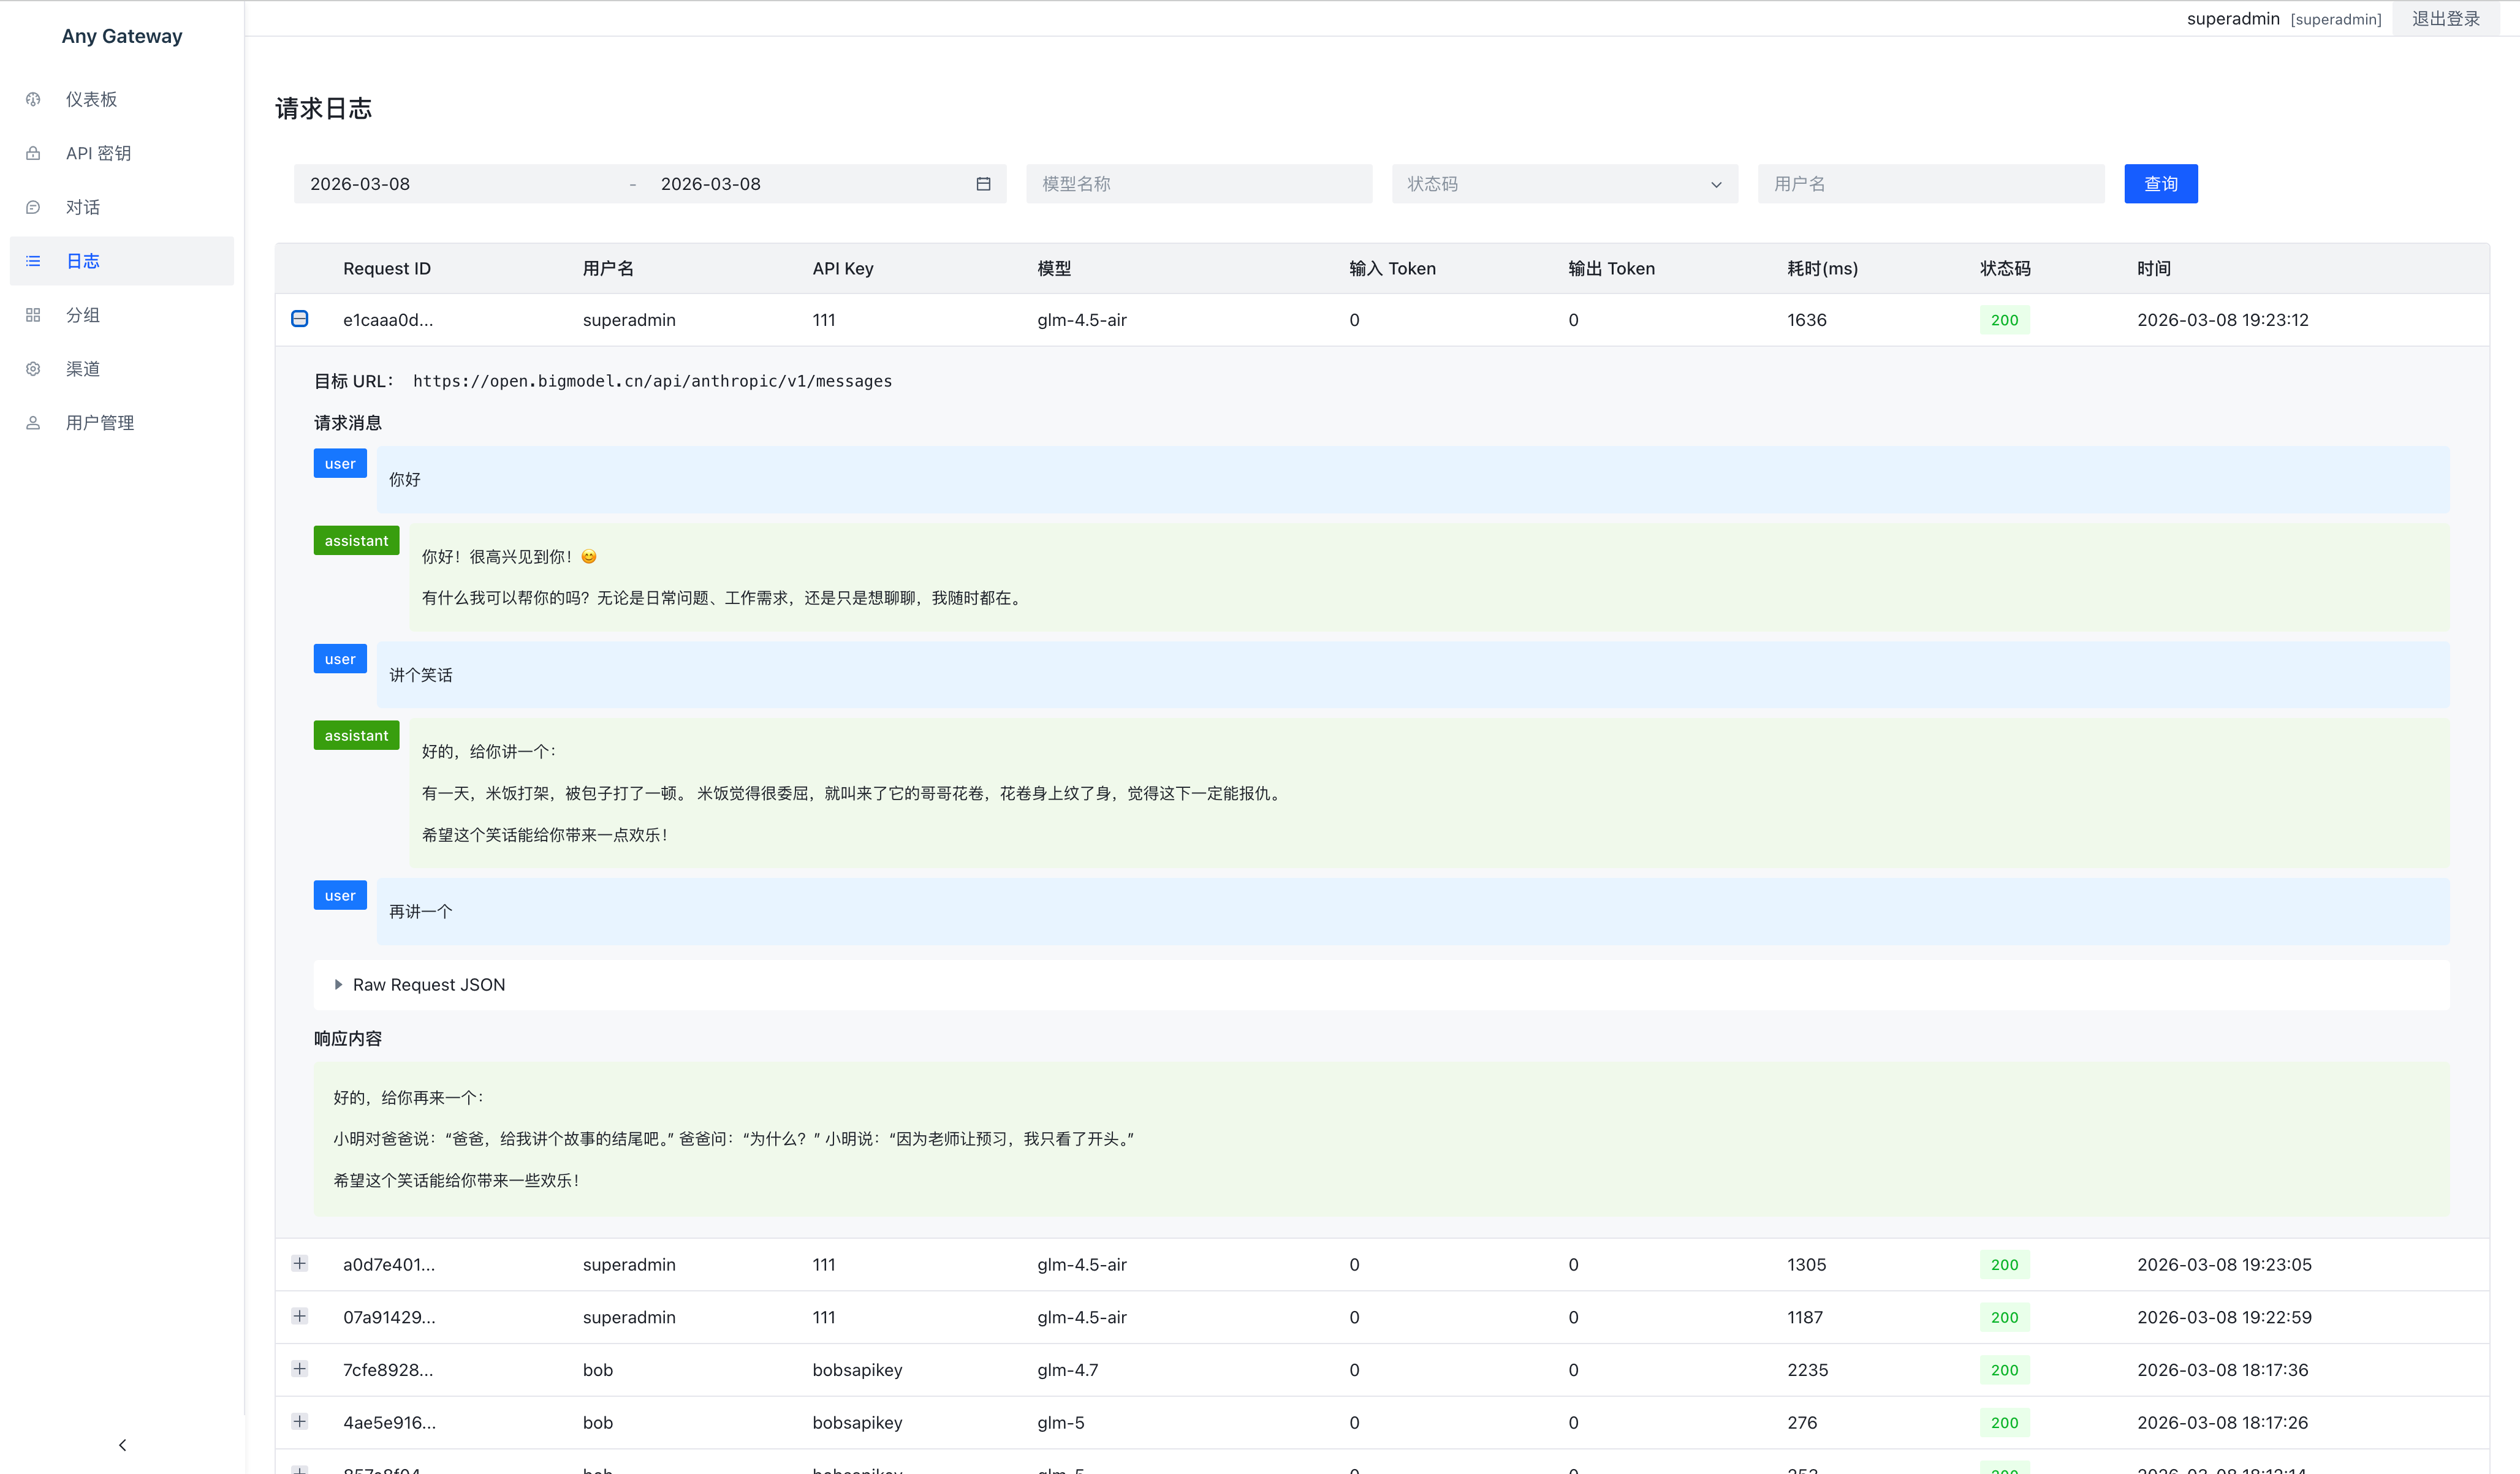Open 渠道 menu item
2520x1474 pixels.
click(122, 369)
